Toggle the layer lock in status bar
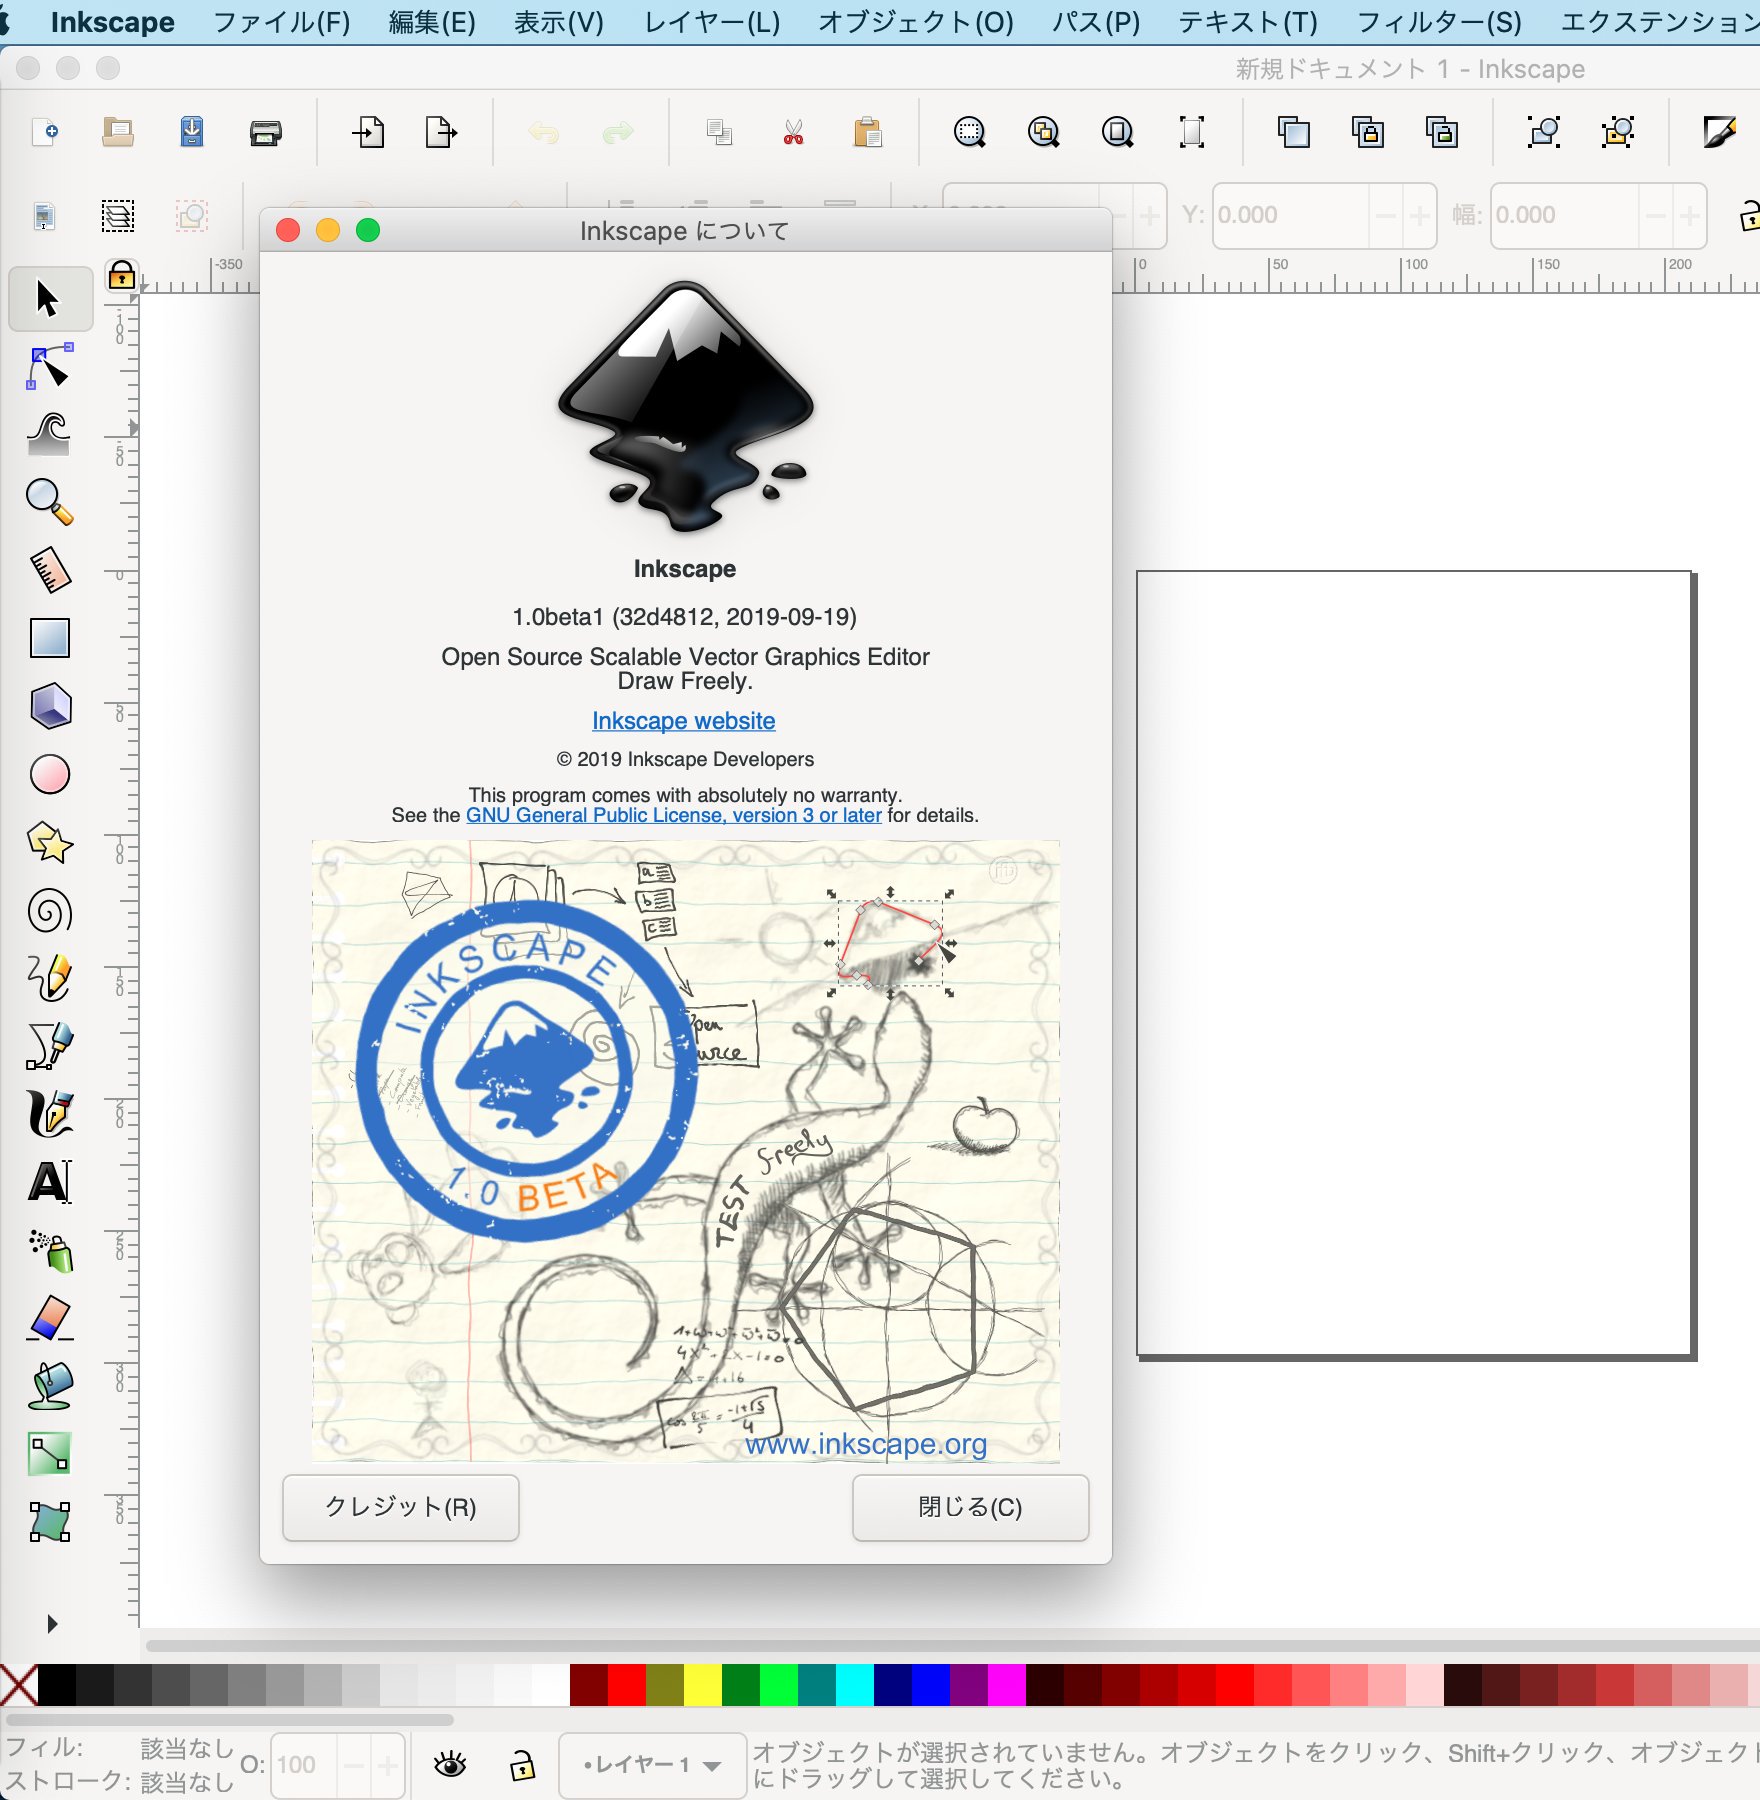 point(522,1765)
